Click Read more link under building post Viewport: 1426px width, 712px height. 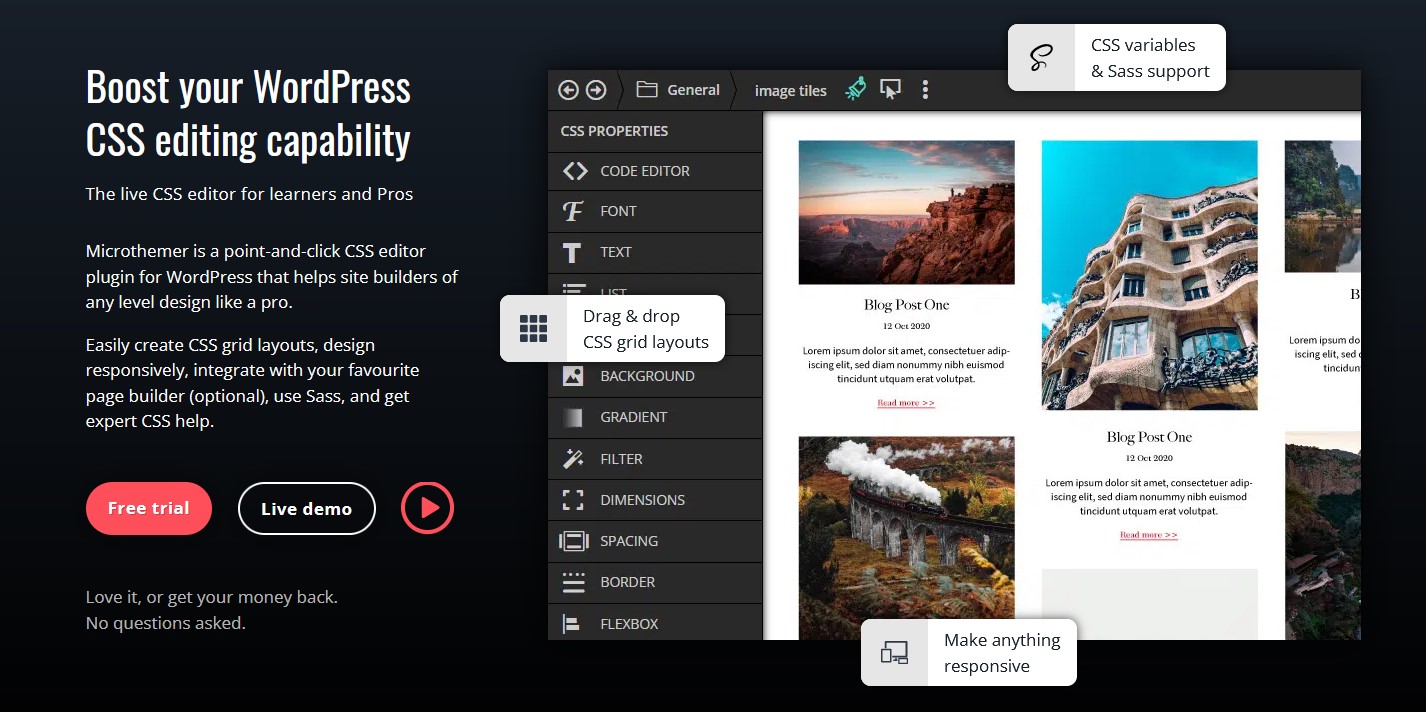(x=1149, y=535)
